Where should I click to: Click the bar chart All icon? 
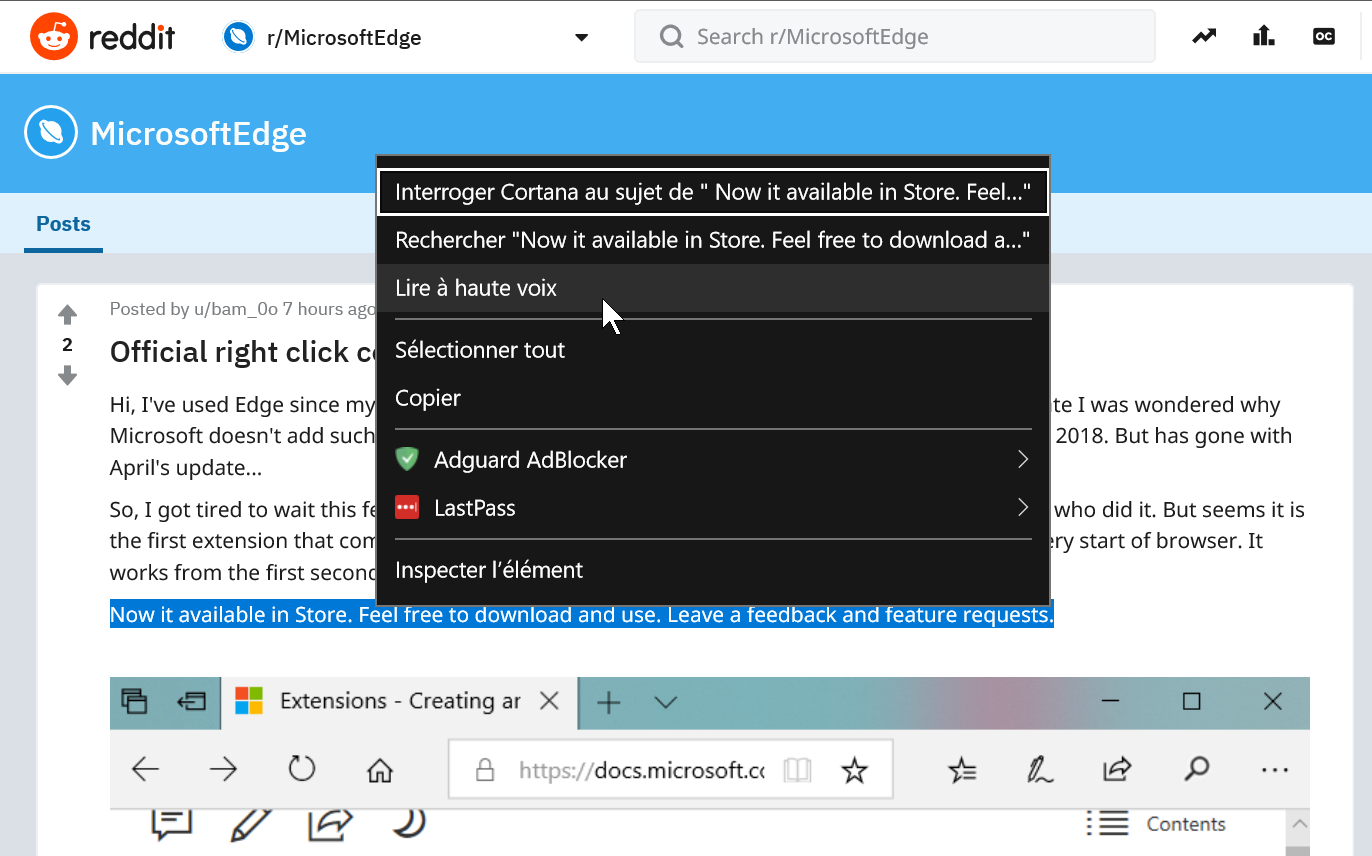click(x=1264, y=37)
